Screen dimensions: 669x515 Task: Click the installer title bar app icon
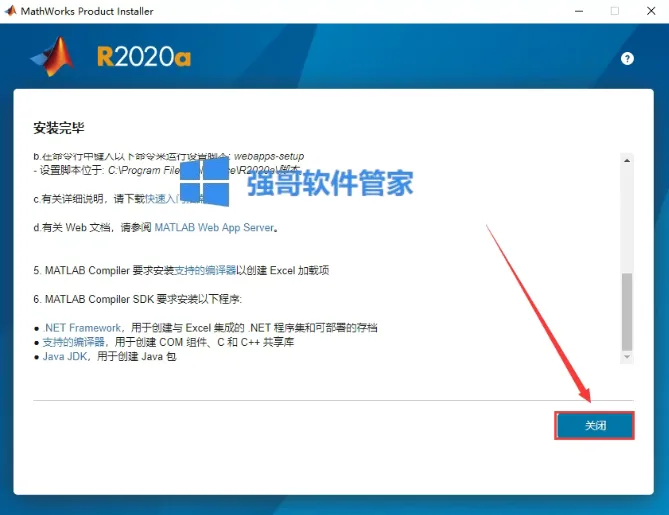[10, 11]
